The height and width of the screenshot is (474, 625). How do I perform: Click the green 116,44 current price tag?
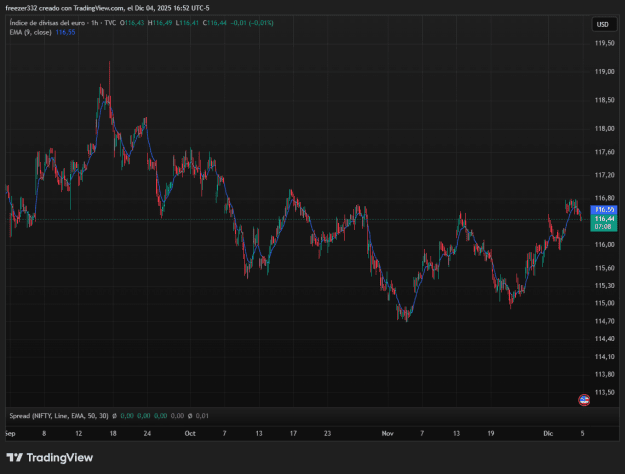point(604,218)
